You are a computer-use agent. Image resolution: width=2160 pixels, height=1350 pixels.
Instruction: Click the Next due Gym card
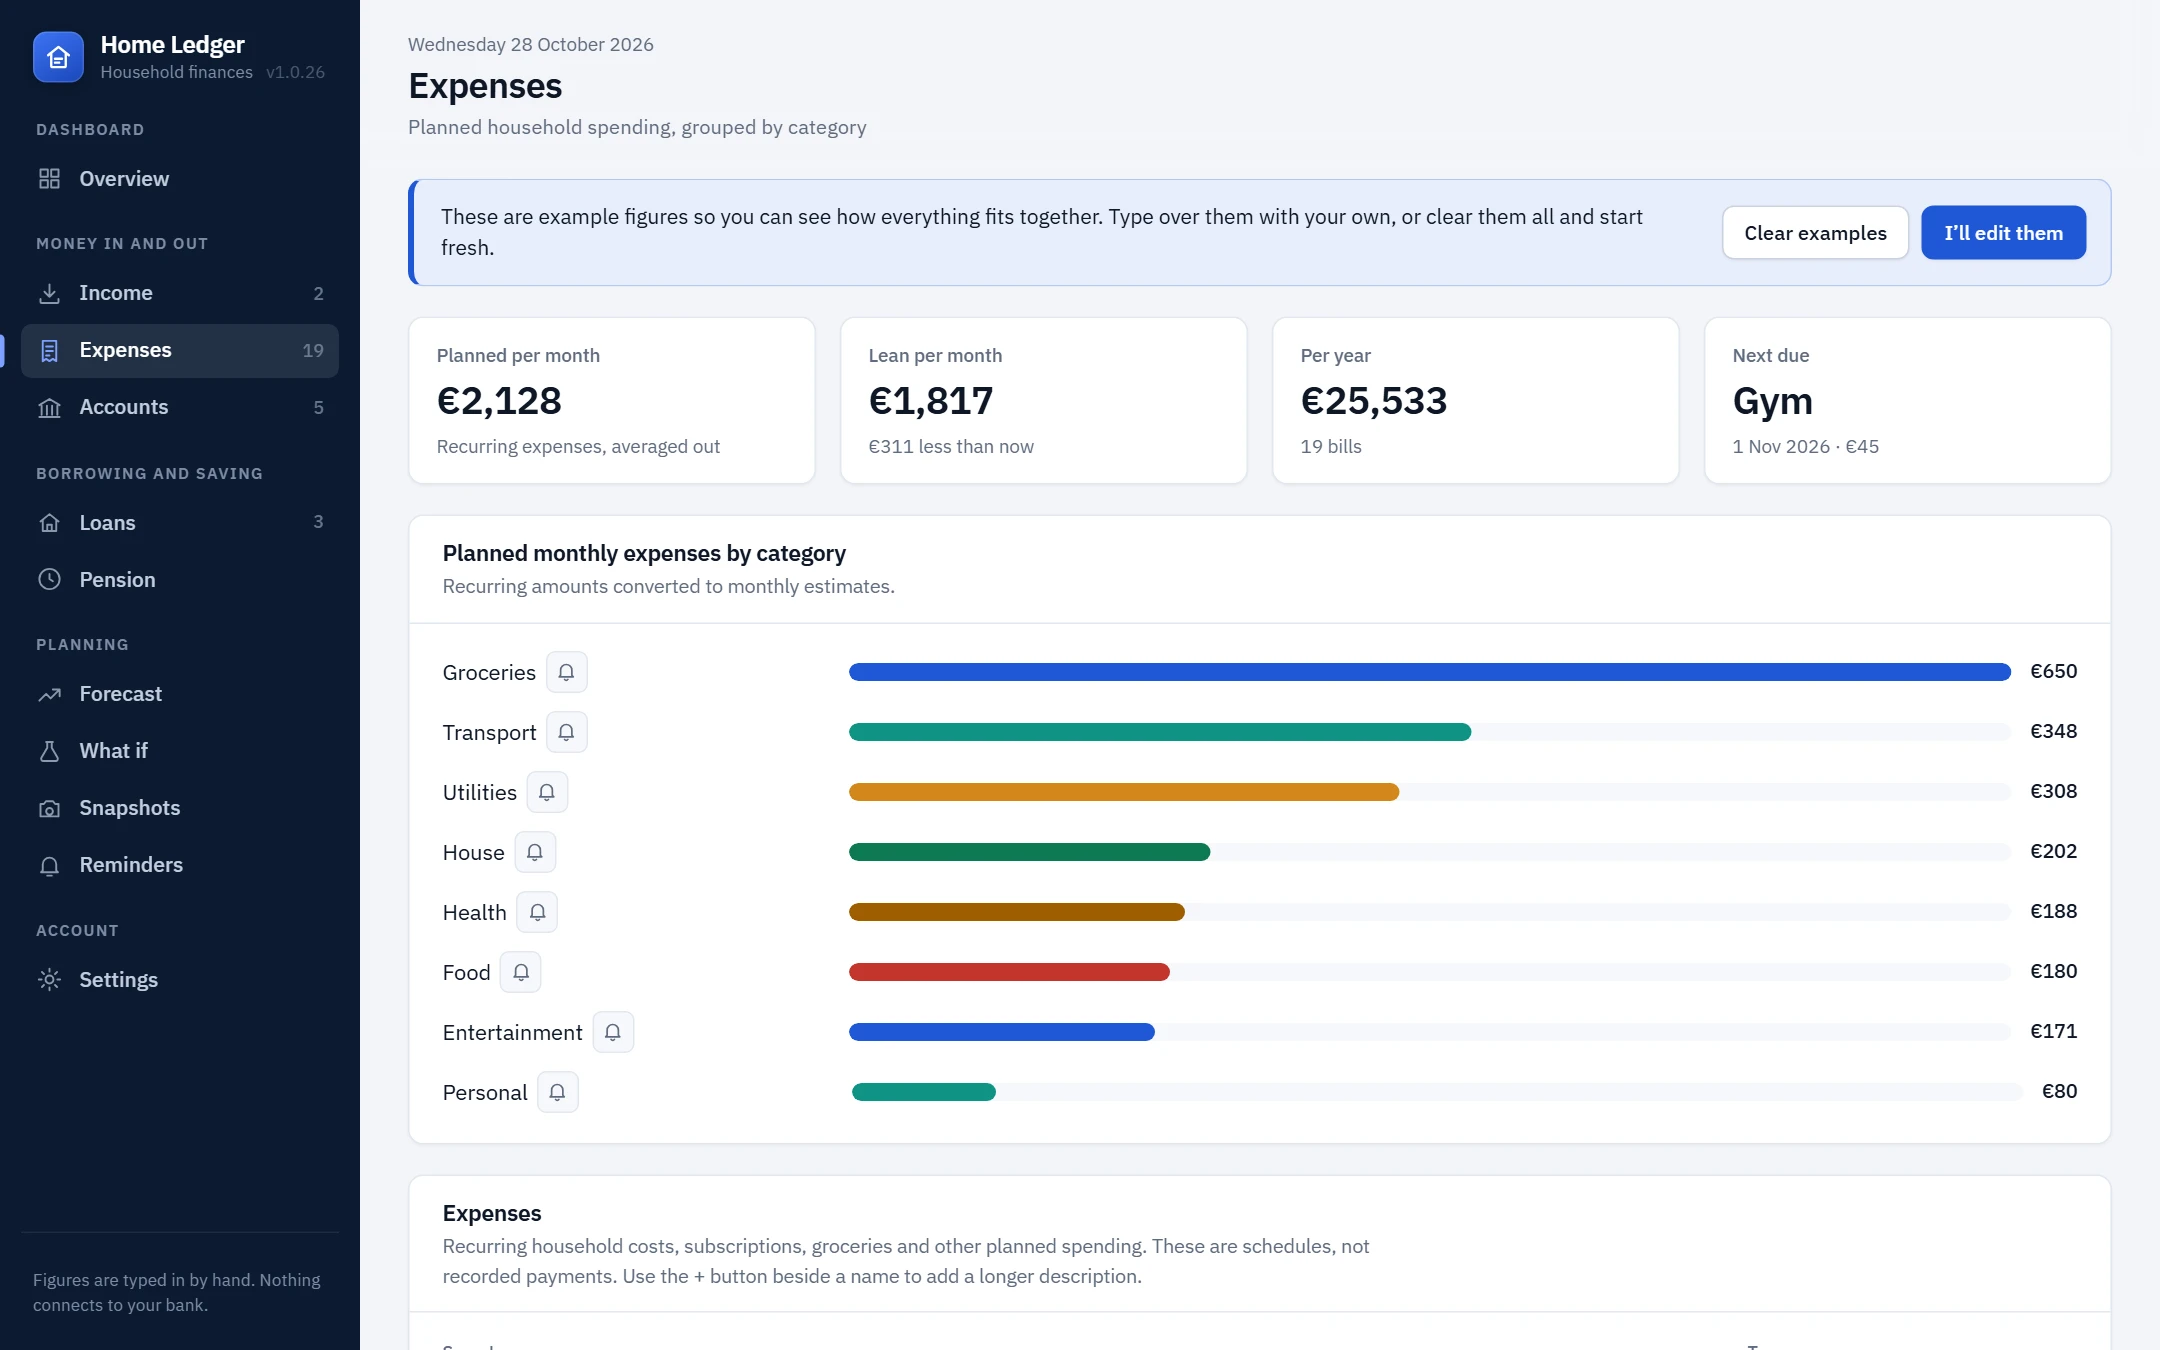(x=1908, y=401)
